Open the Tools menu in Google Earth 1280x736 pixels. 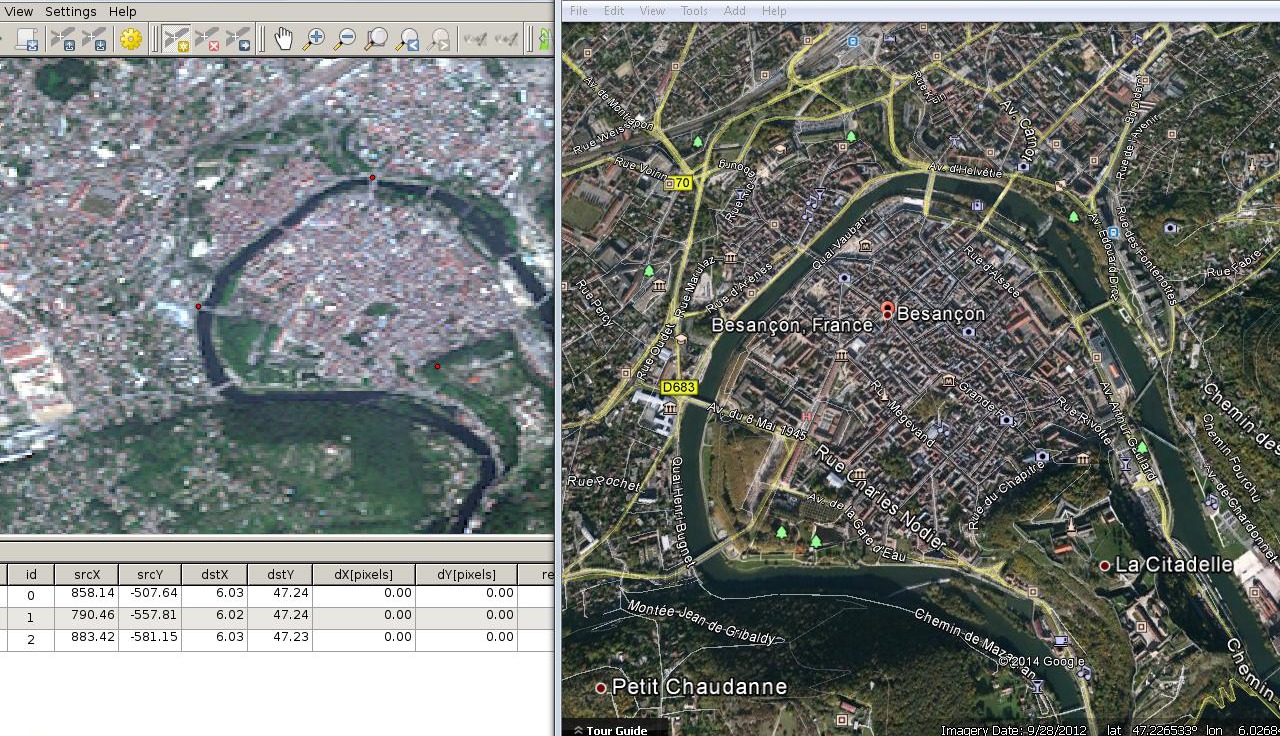click(694, 11)
